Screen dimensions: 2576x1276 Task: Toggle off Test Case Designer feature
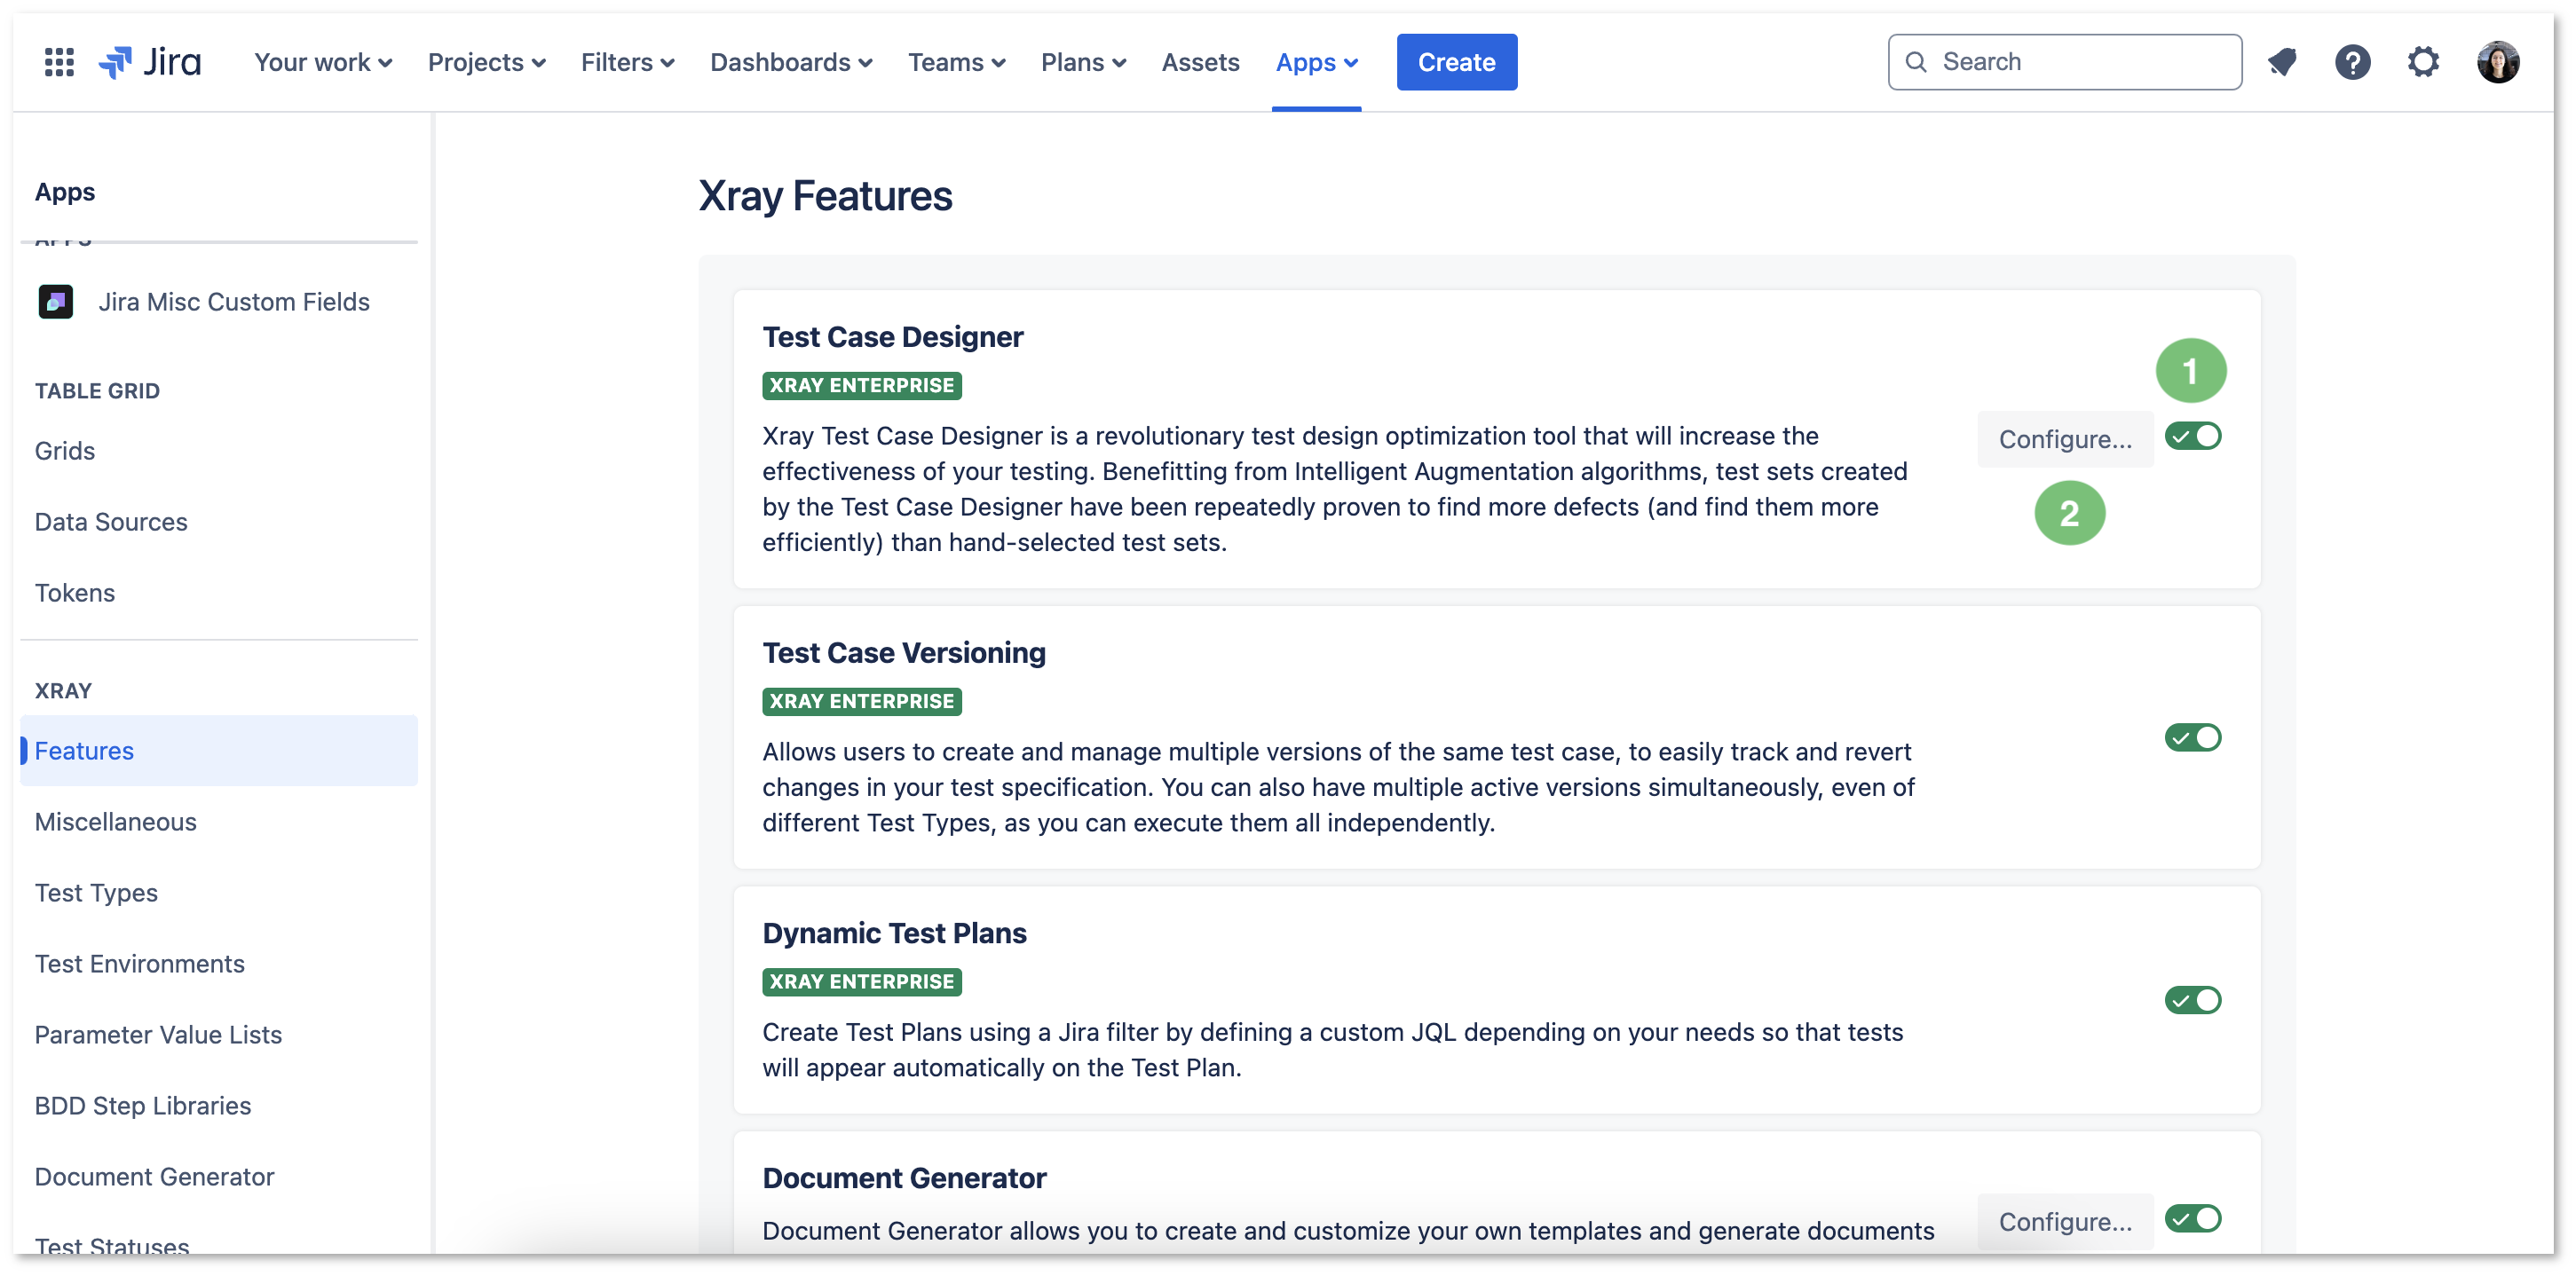pos(2192,436)
